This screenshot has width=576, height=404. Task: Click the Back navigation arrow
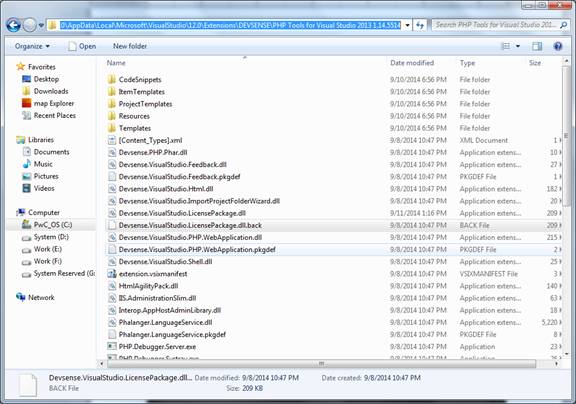(14, 25)
